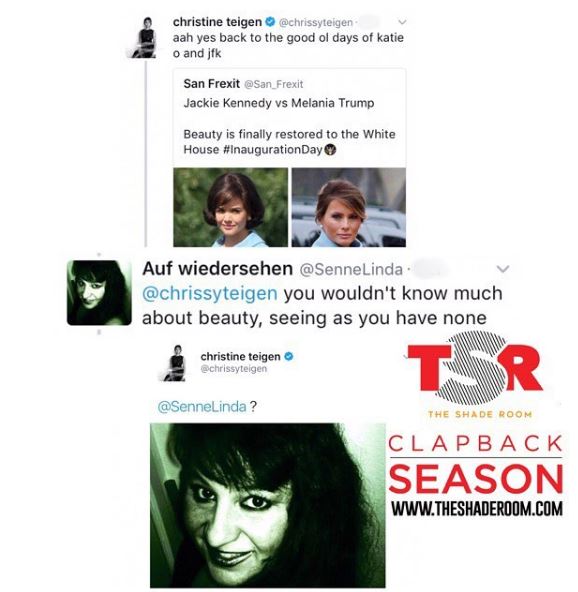Click the verified badge beside christine teigen's top tweet
Image resolution: width=578 pixels, height=592 pixels.
[x=270, y=22]
